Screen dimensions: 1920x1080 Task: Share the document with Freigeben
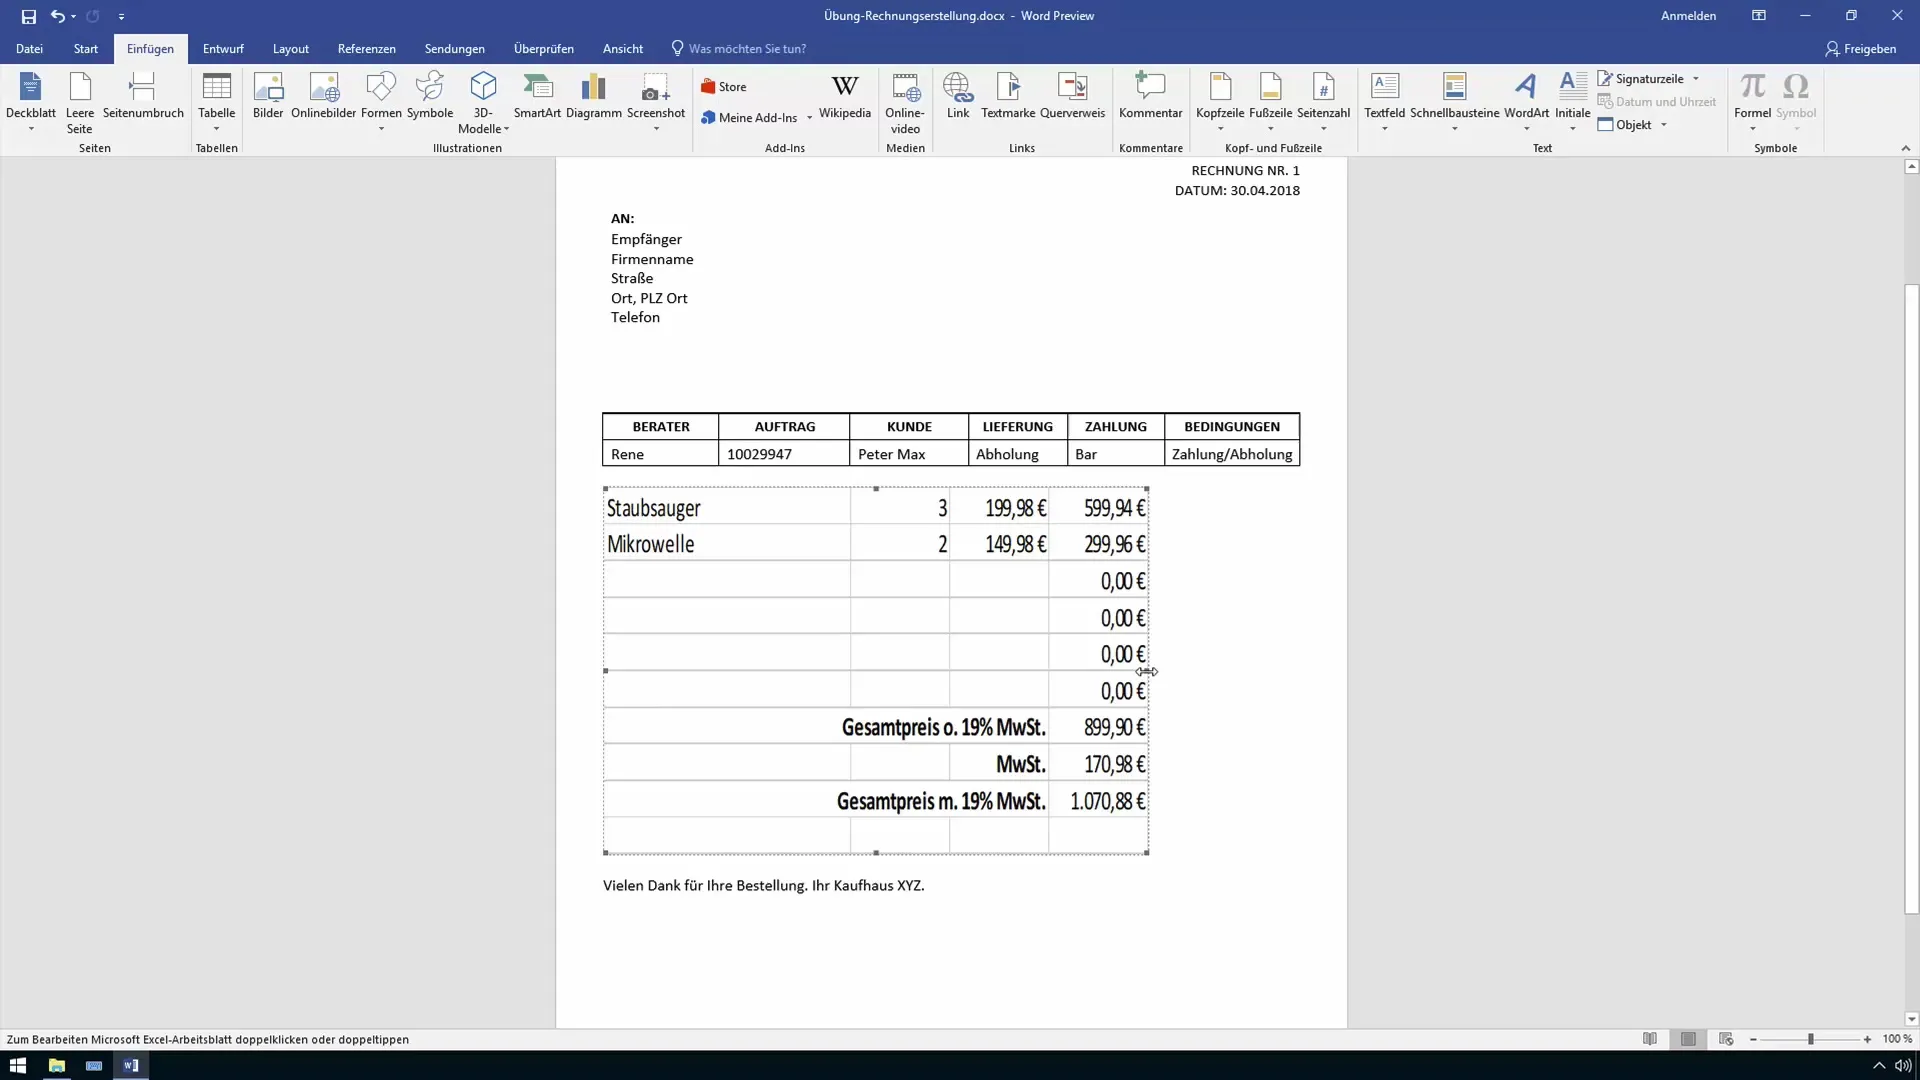click(x=1860, y=48)
